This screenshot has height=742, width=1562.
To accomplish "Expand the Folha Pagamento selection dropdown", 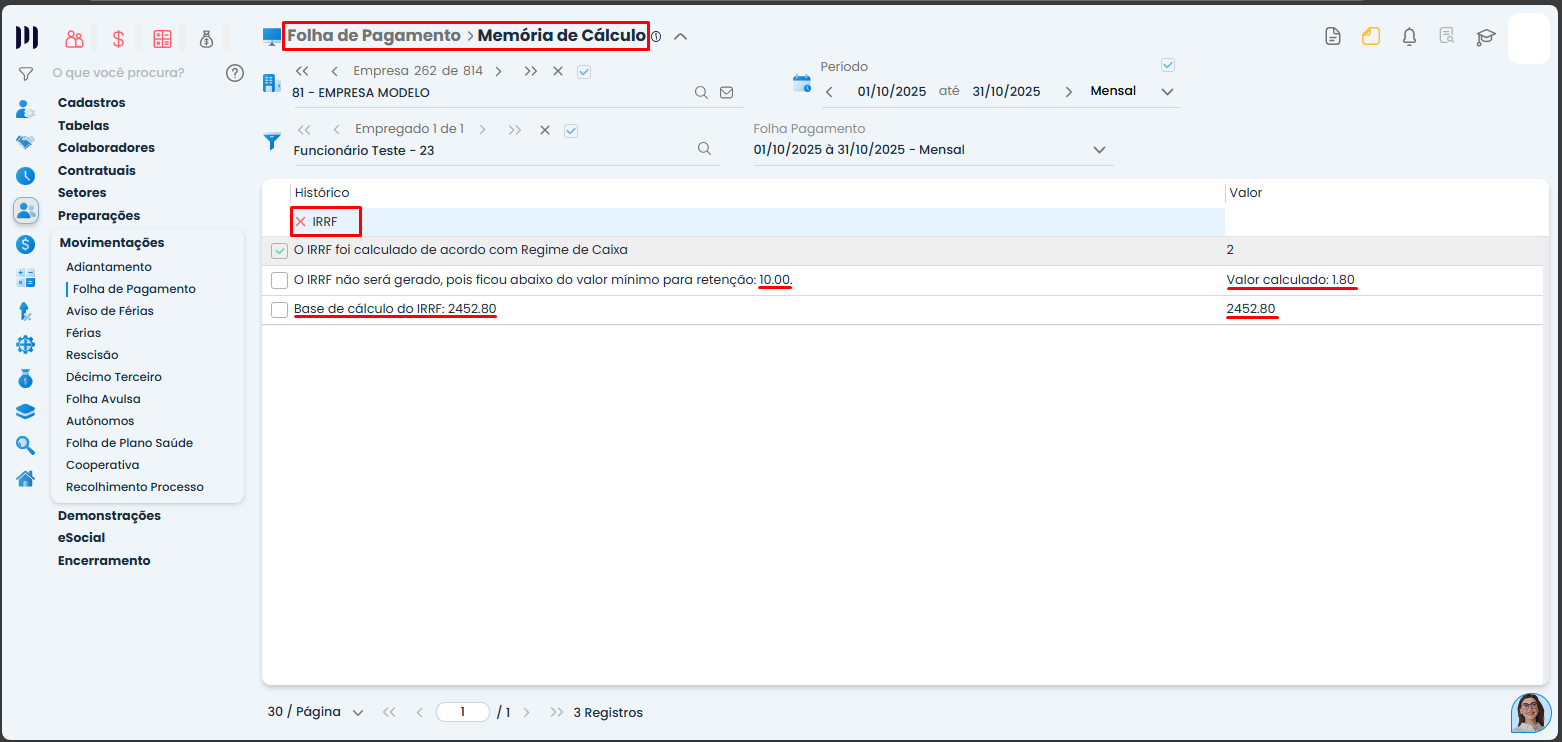I will [x=1099, y=150].
